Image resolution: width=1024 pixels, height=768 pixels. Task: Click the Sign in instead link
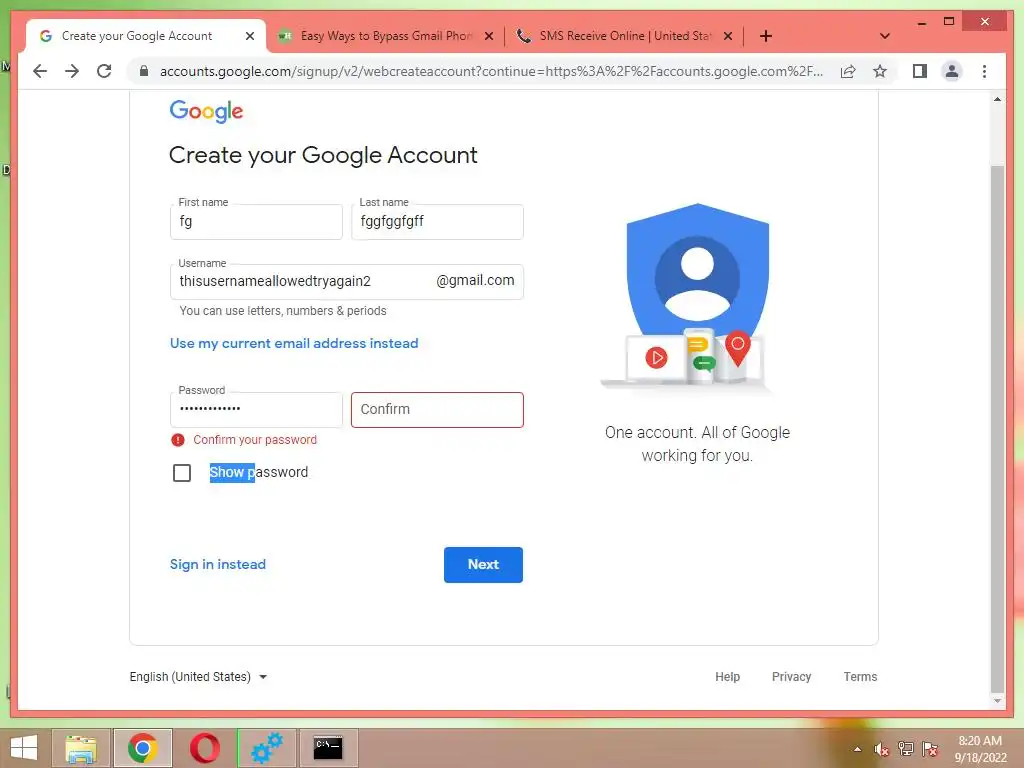coord(217,564)
